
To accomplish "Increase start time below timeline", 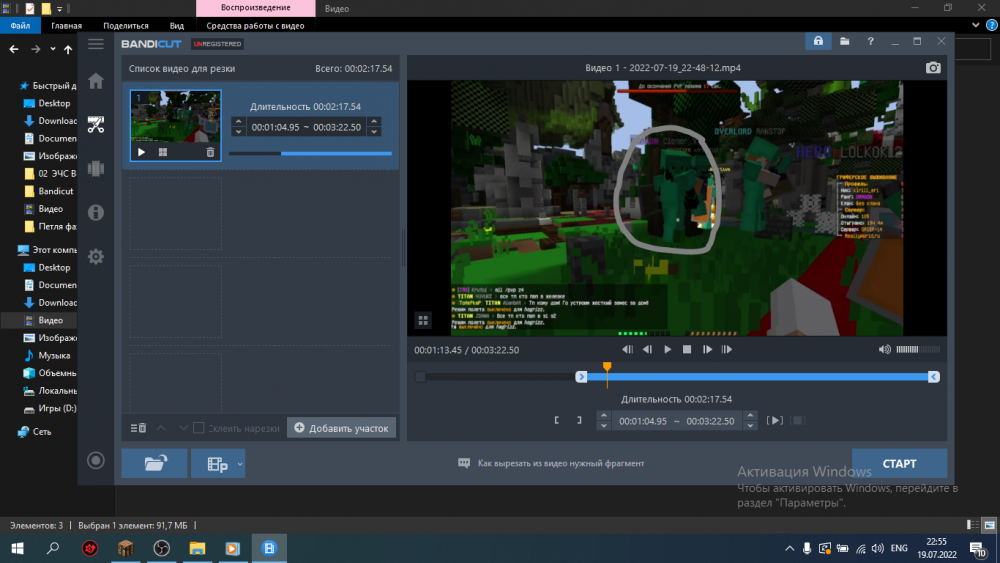I will coord(603,415).
